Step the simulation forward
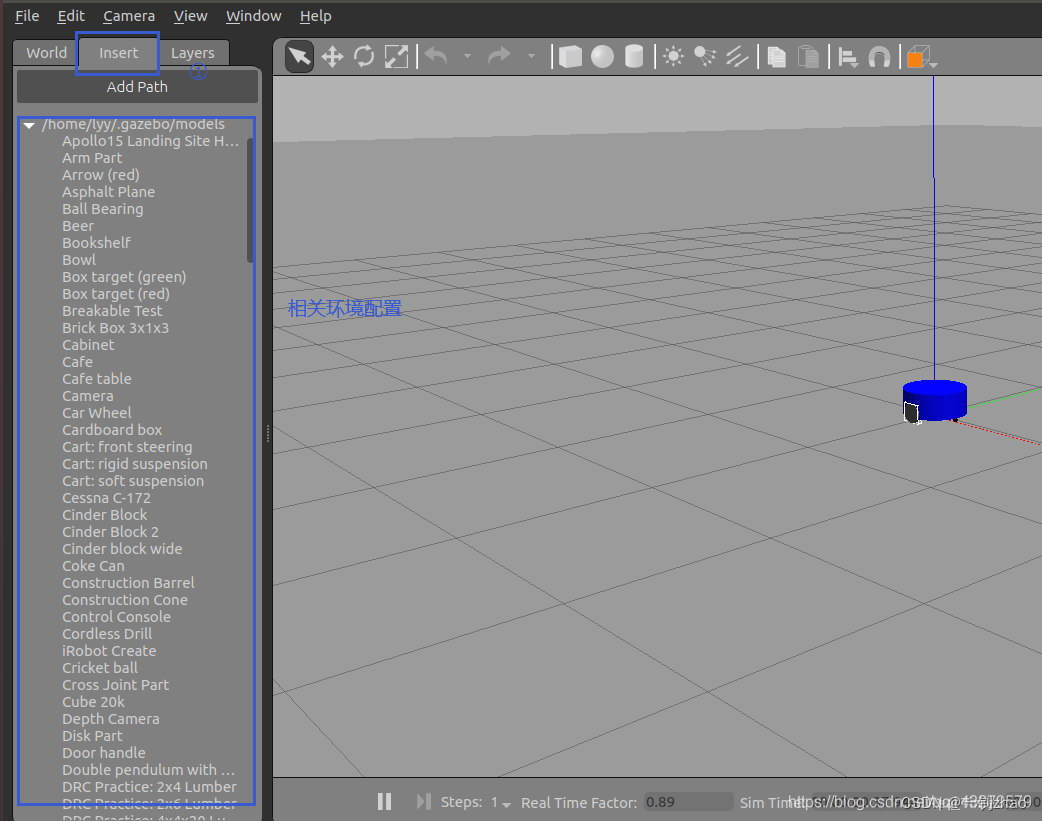1042x821 pixels. [x=423, y=801]
